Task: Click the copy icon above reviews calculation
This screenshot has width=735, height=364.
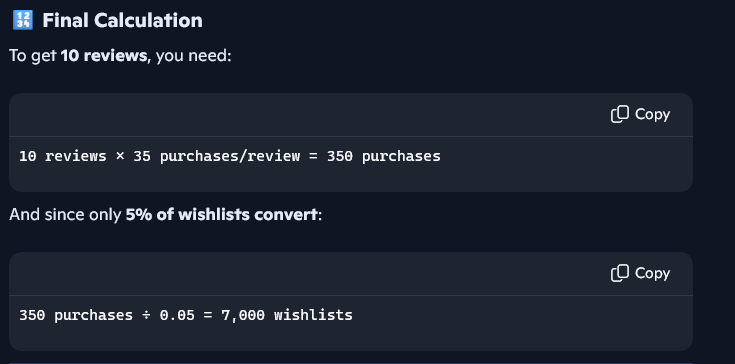Action: pos(620,114)
